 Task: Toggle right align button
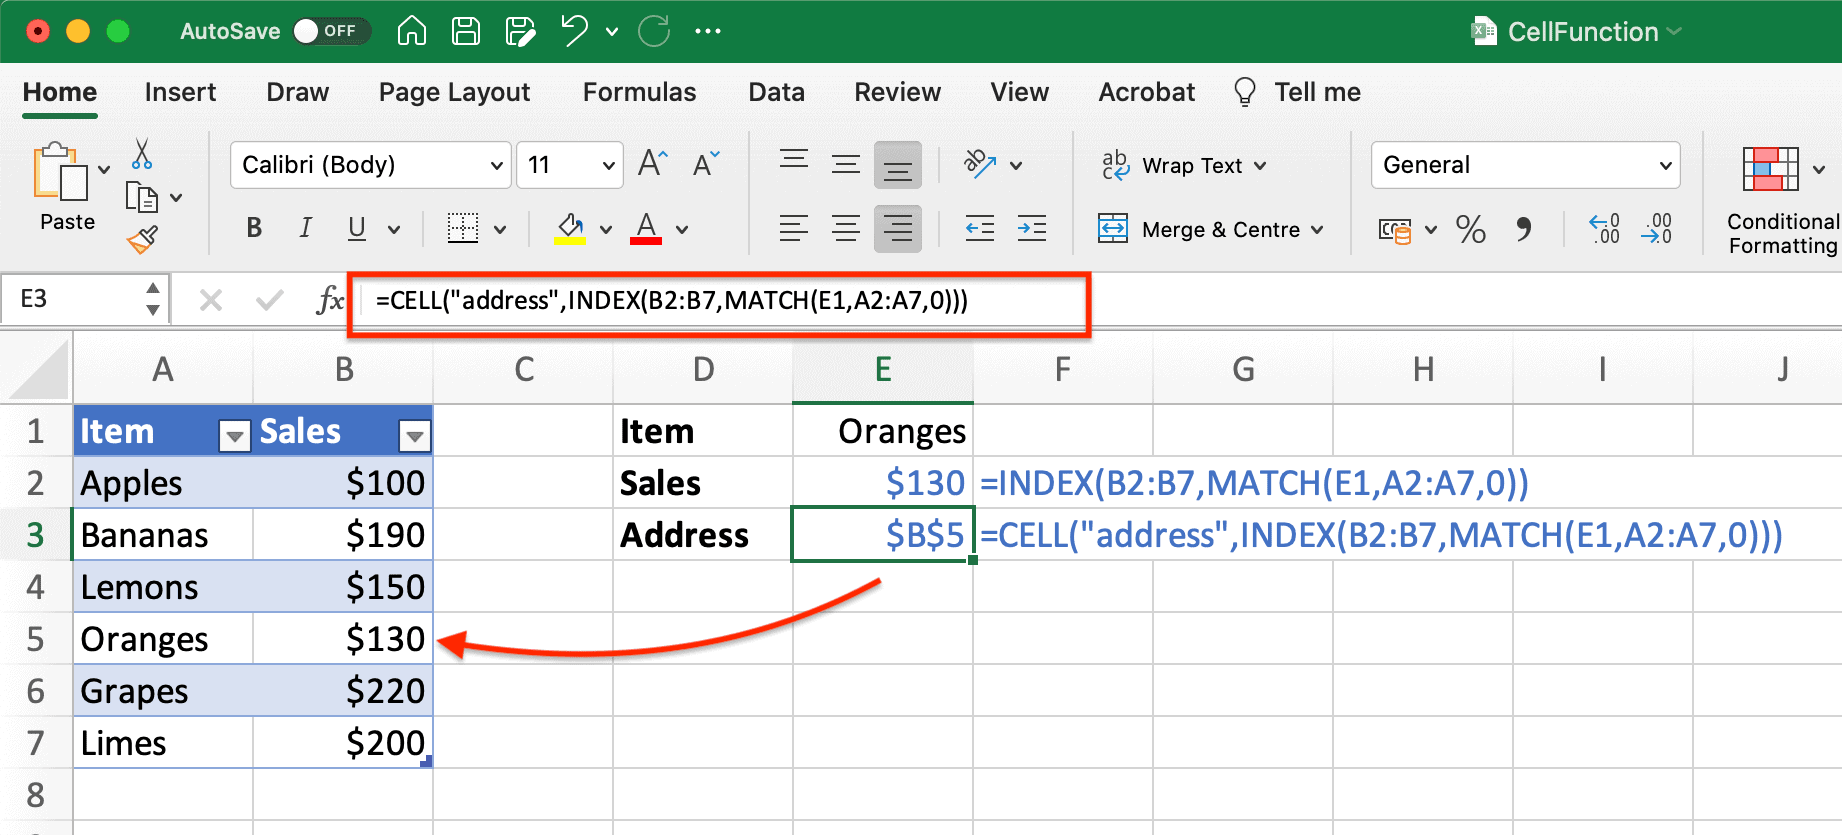[898, 229]
